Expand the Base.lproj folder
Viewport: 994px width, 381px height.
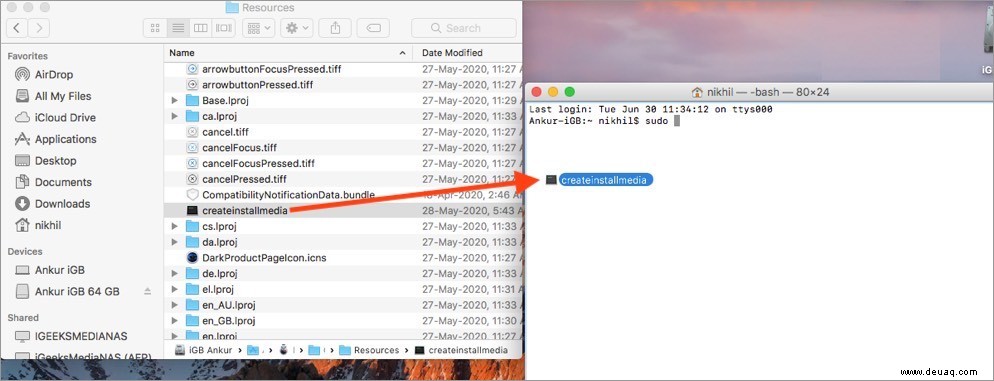[175, 100]
